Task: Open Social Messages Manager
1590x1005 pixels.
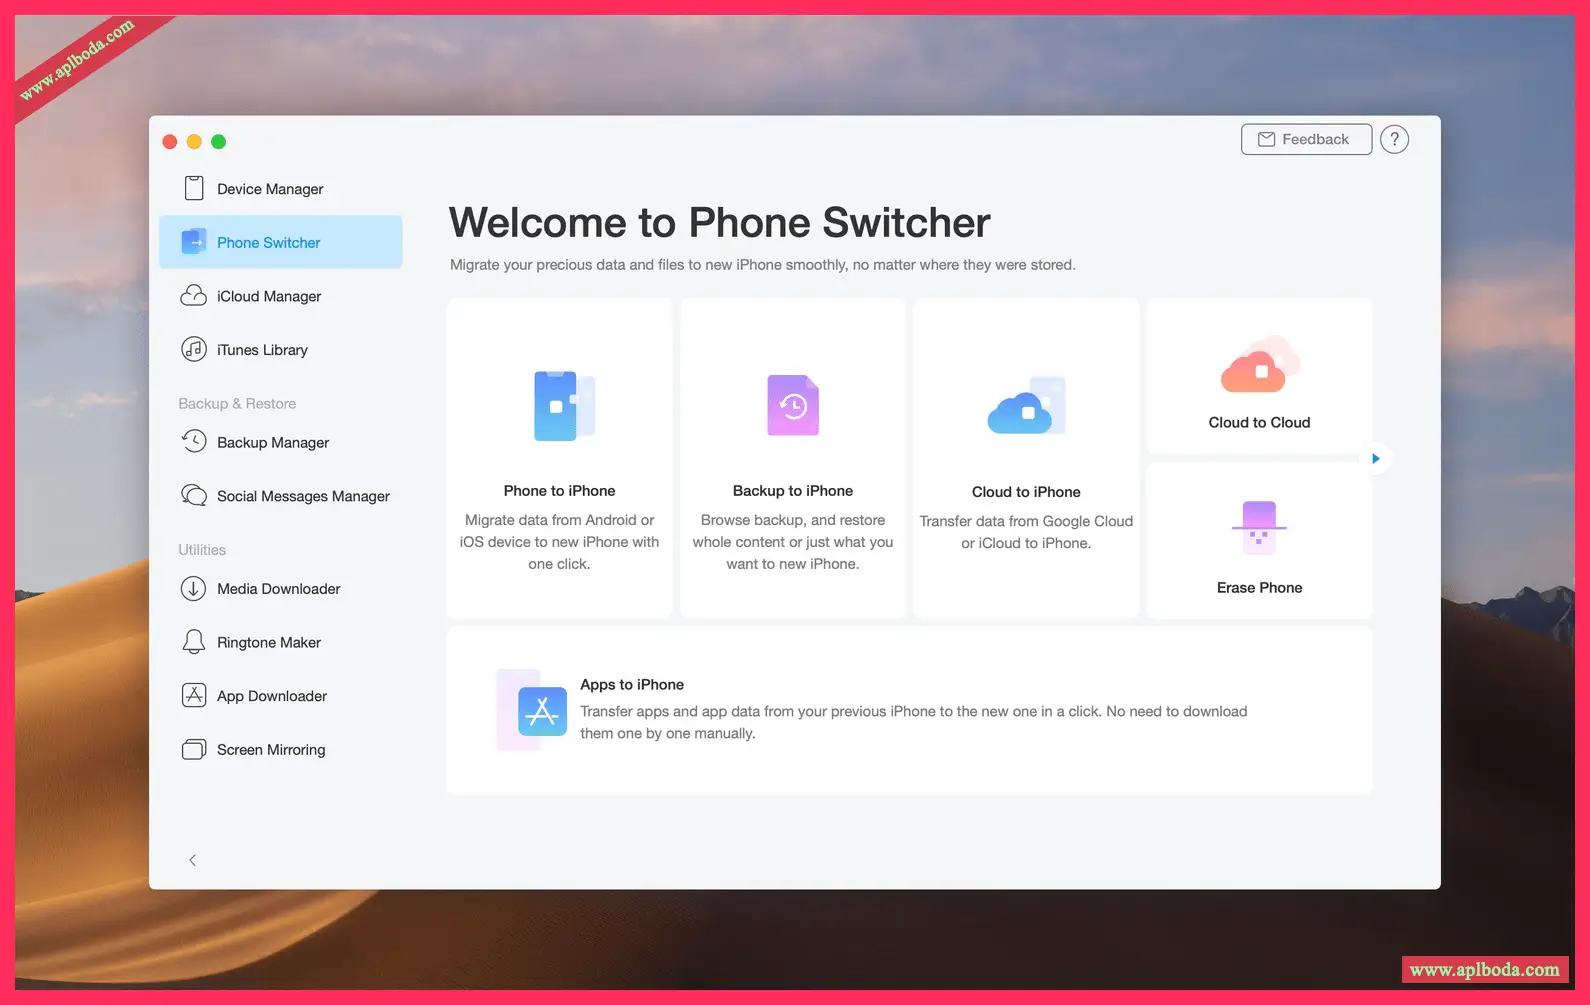Action: tap(281, 496)
